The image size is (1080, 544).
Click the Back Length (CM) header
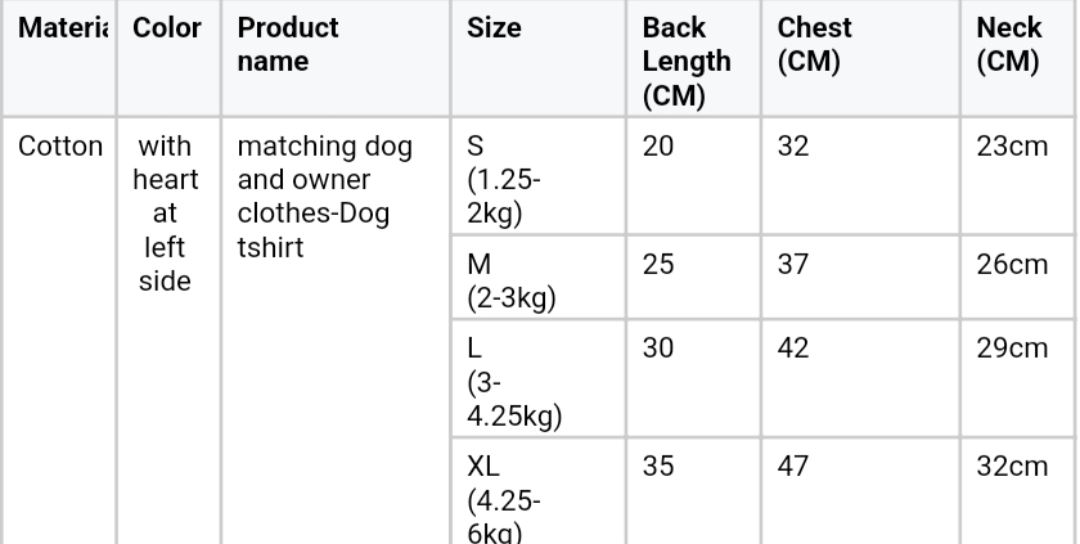(686, 62)
